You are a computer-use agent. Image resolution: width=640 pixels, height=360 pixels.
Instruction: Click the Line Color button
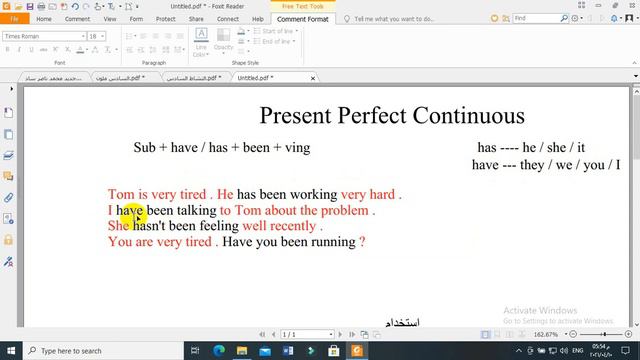(x=201, y=42)
